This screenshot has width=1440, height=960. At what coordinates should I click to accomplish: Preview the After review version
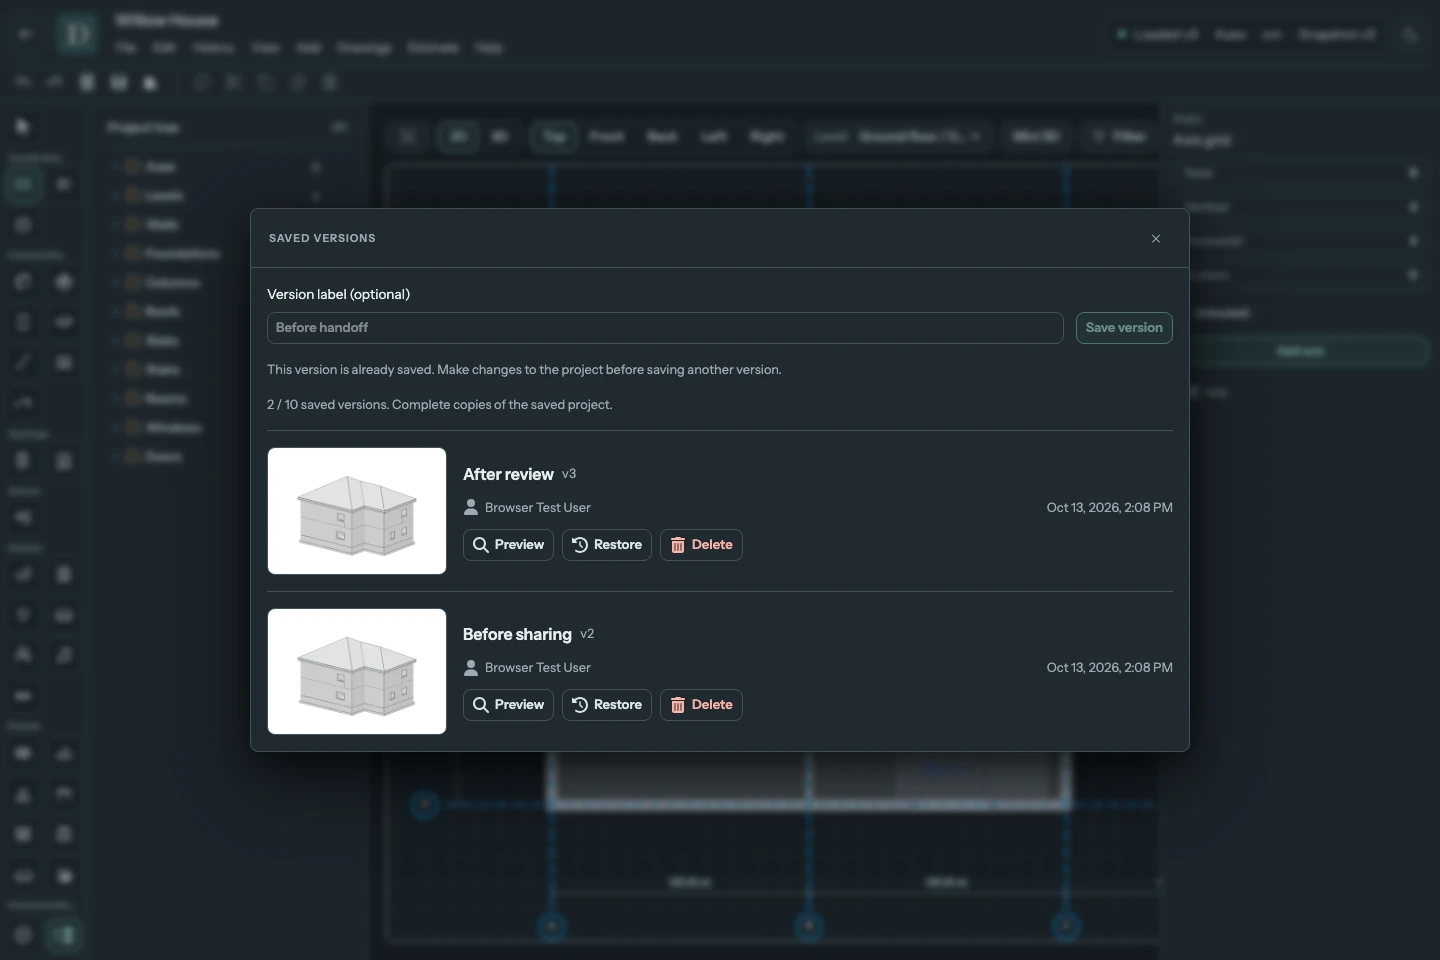click(508, 545)
